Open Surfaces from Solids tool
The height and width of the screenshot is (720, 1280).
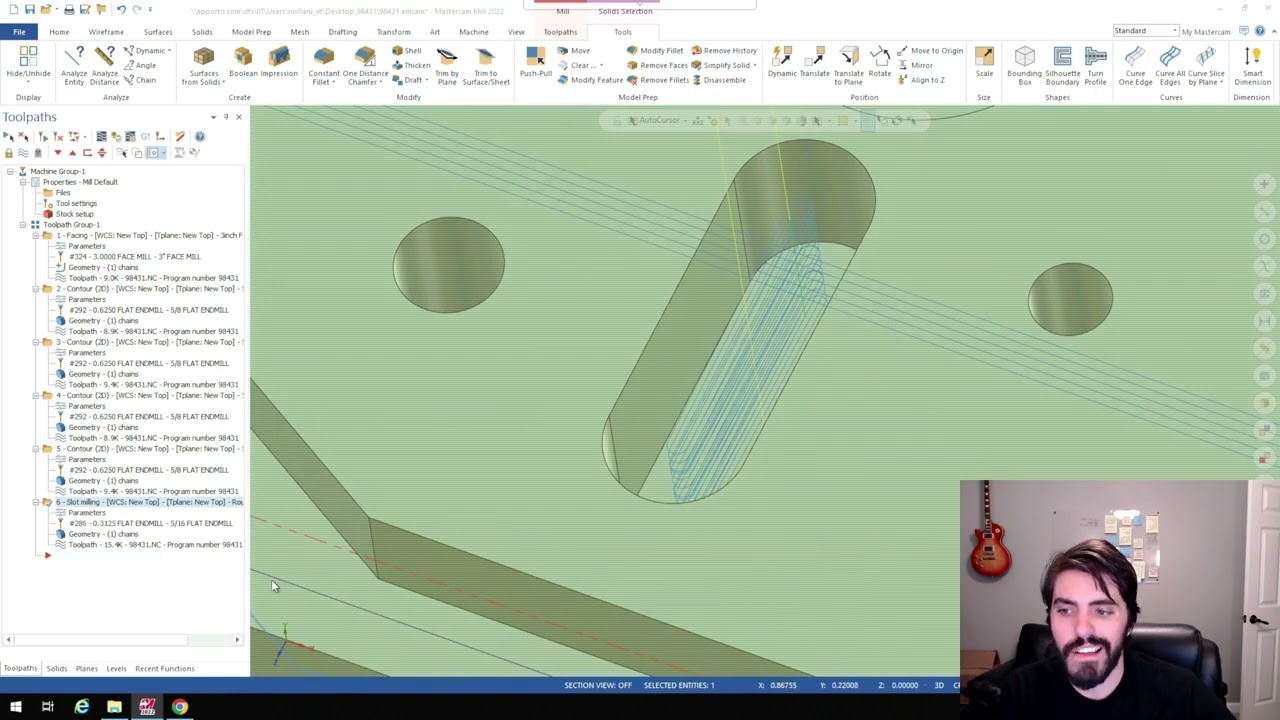click(x=203, y=66)
